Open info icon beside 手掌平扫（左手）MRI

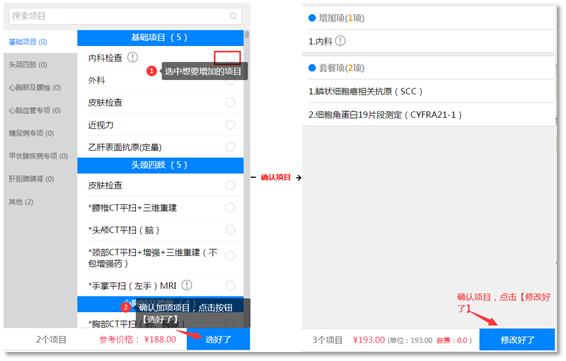187,285
